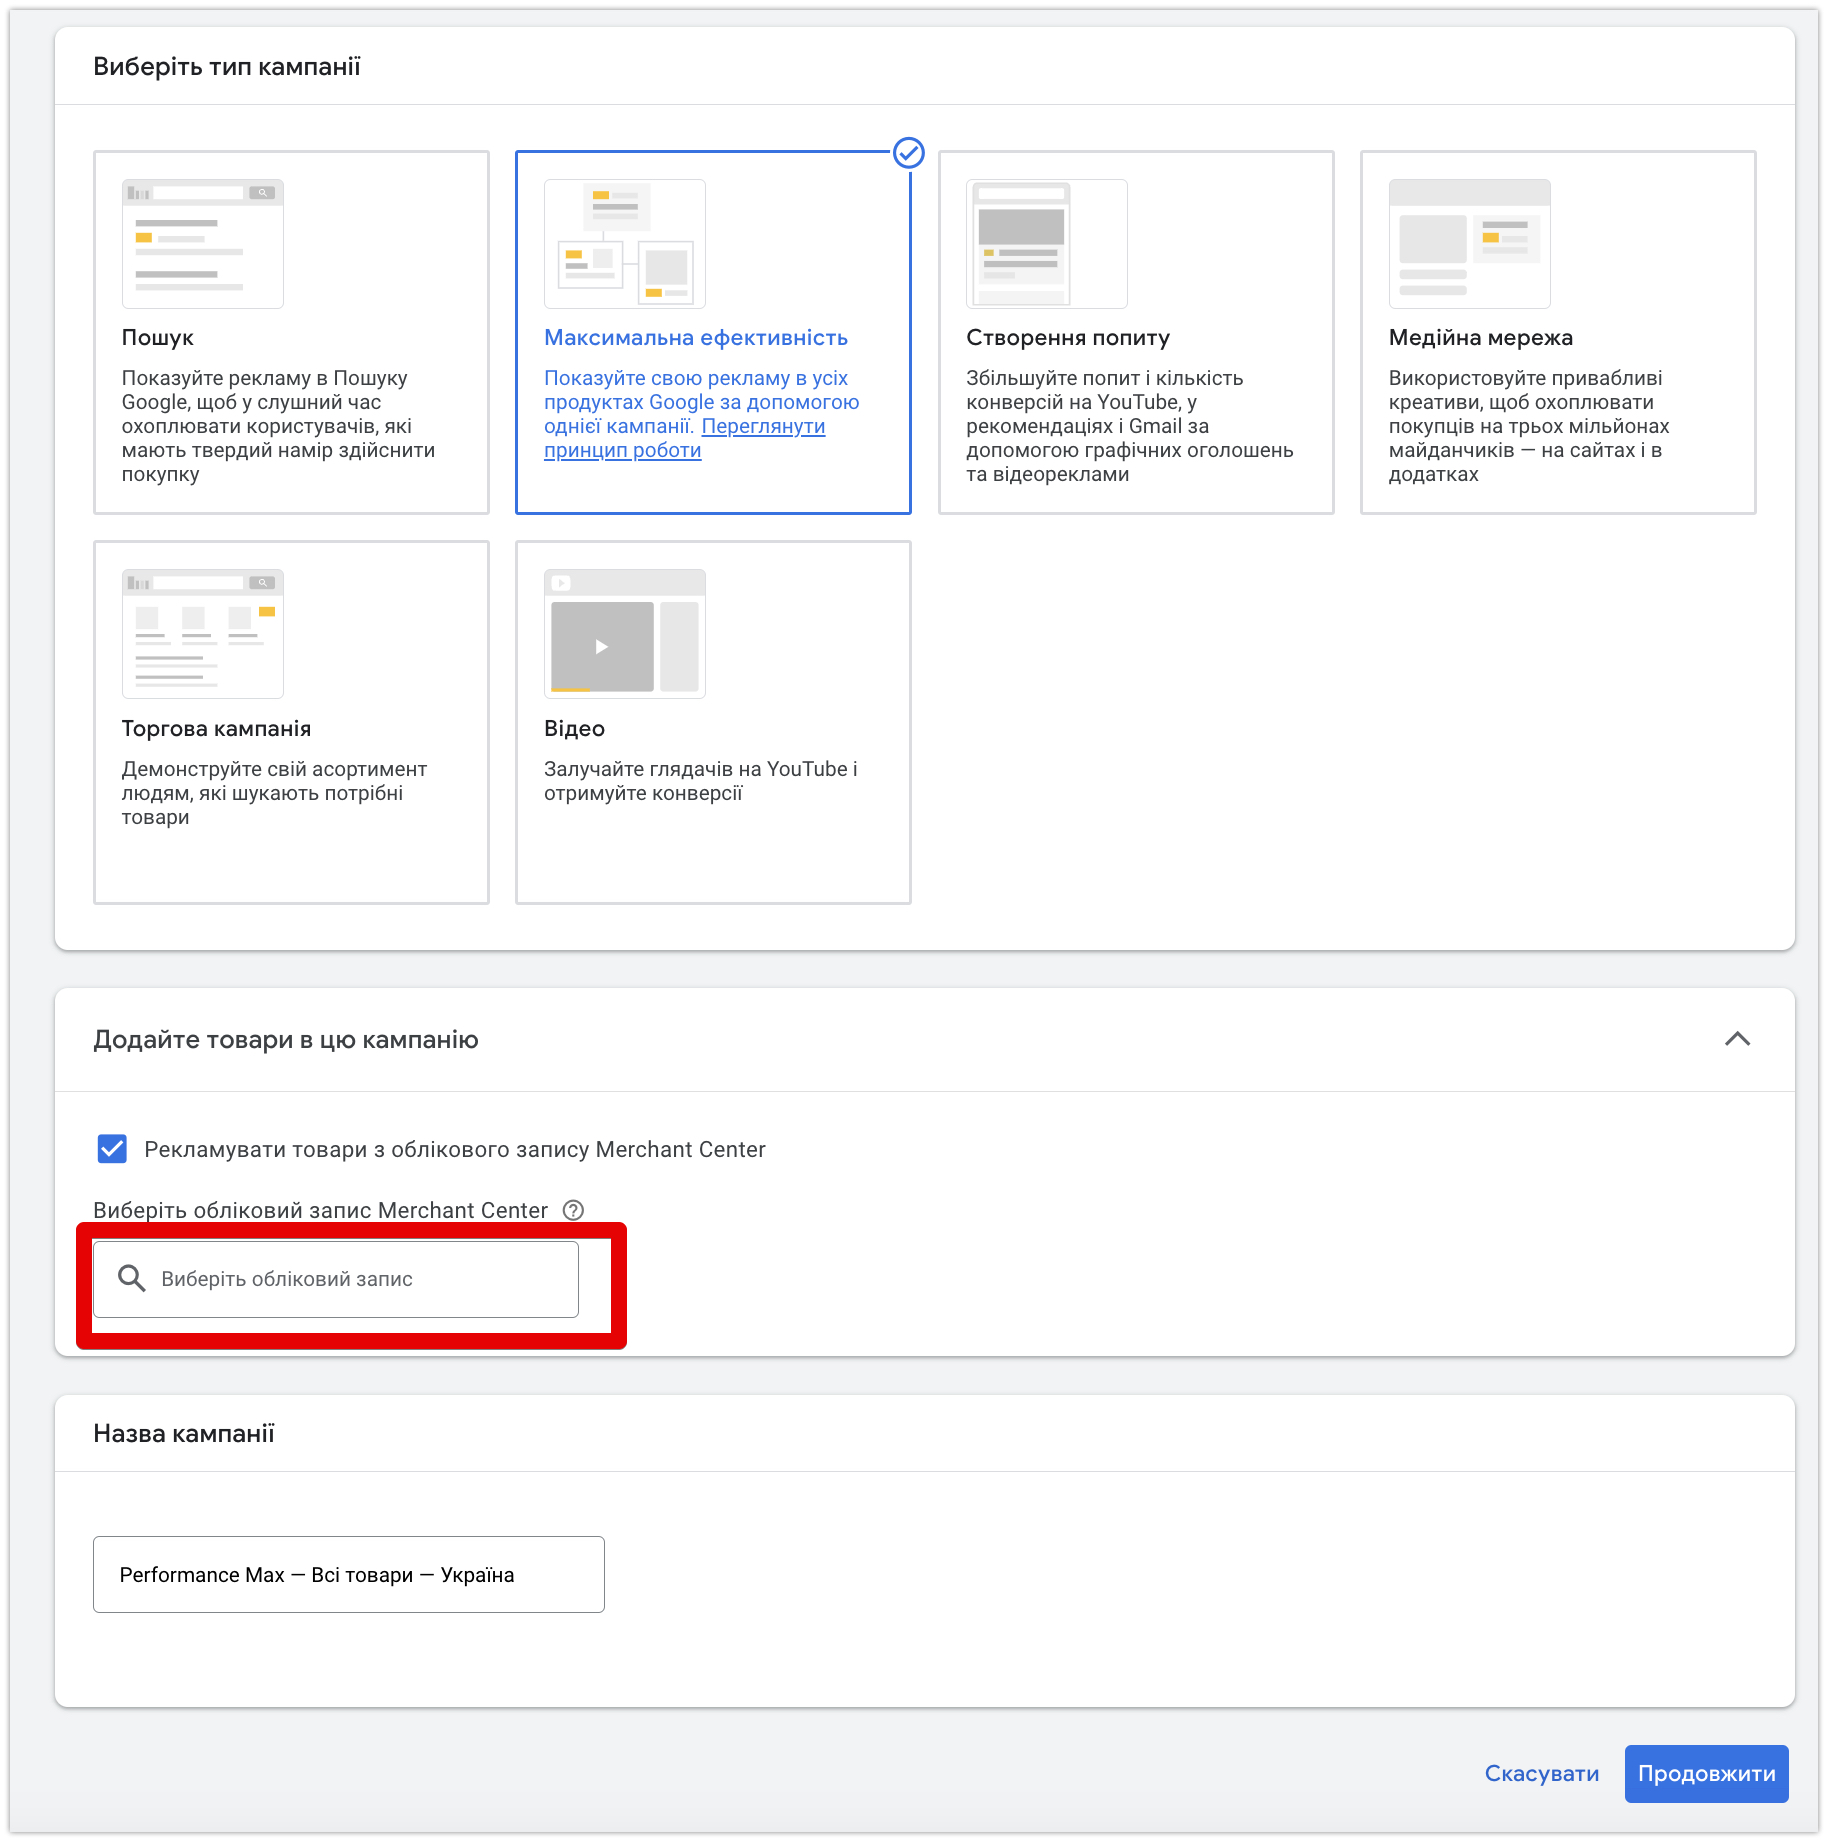
Task: Open the Переглянути принцип роботи link
Action: click(685, 438)
